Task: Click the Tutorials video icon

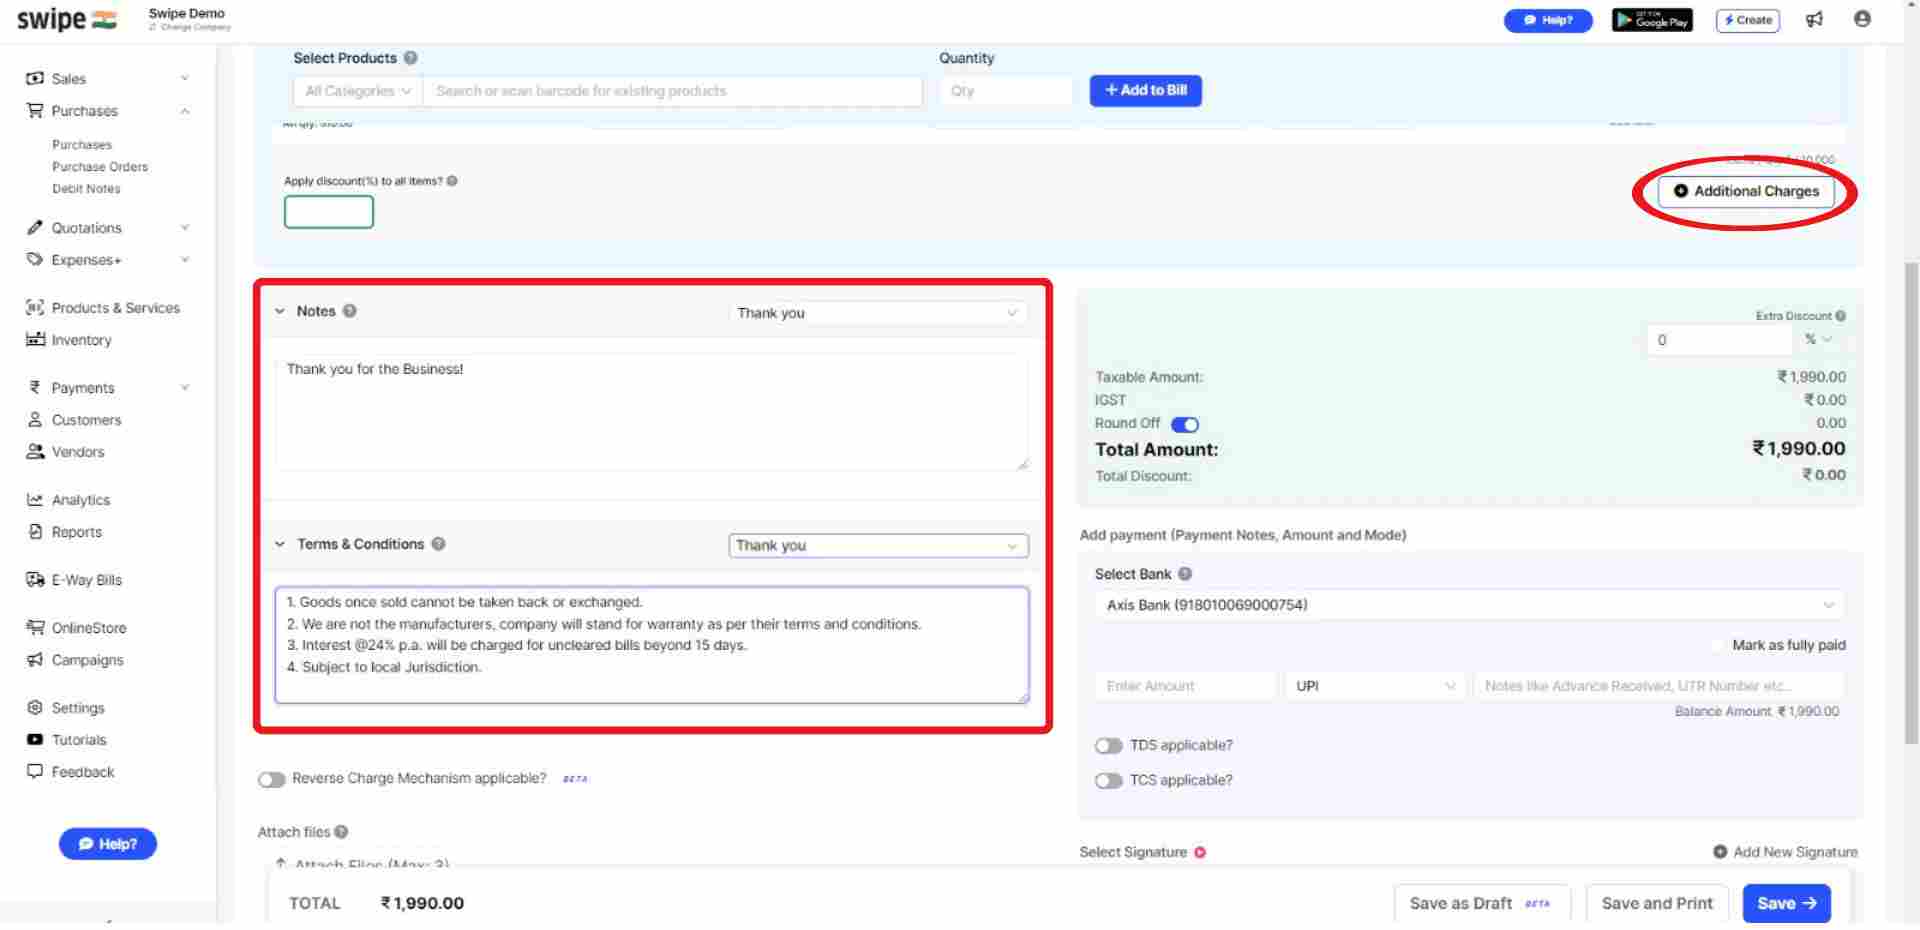Action: click(x=35, y=739)
